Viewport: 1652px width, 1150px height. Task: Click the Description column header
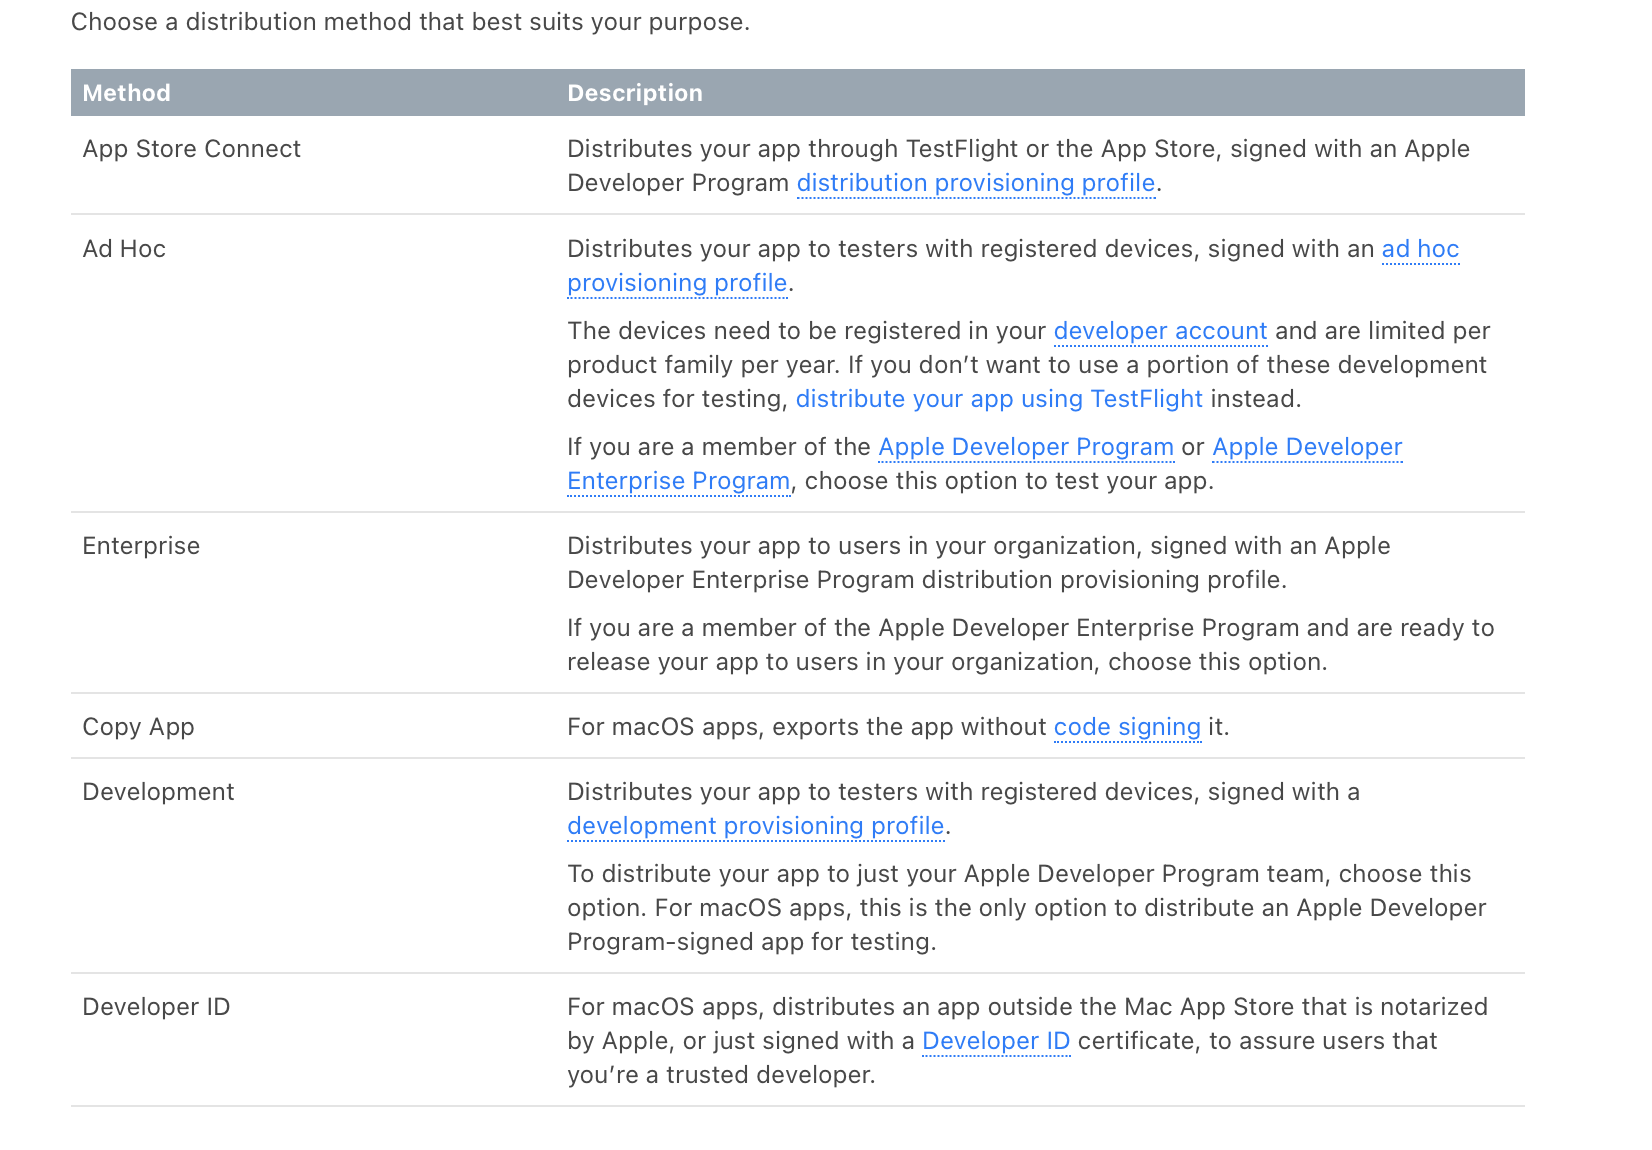click(635, 93)
